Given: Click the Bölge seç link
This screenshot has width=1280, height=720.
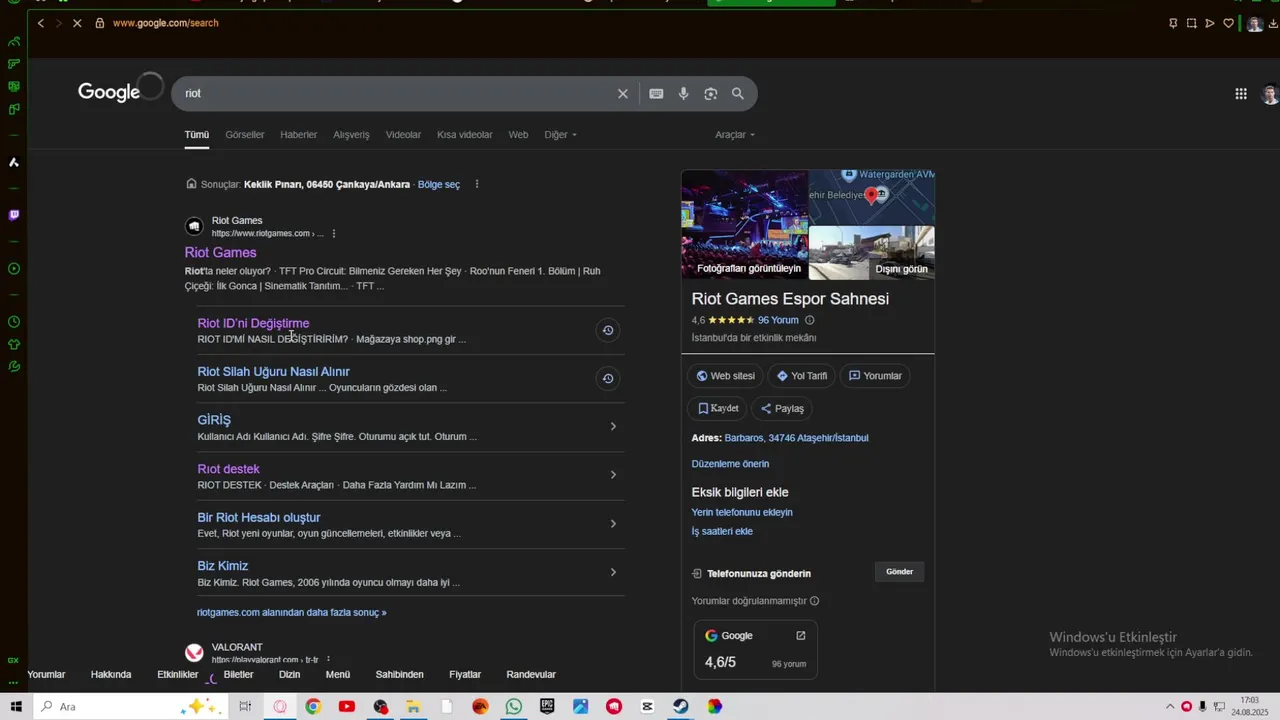Looking at the screenshot, I should [x=439, y=184].
